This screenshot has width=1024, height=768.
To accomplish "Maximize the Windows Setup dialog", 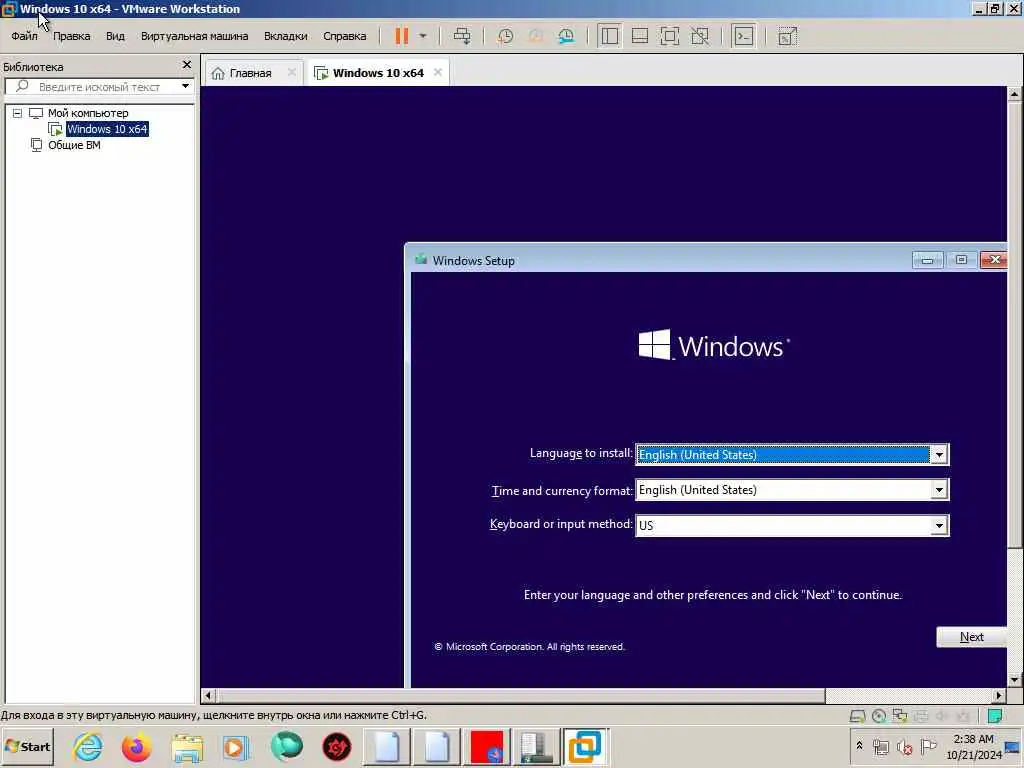I will [x=961, y=260].
